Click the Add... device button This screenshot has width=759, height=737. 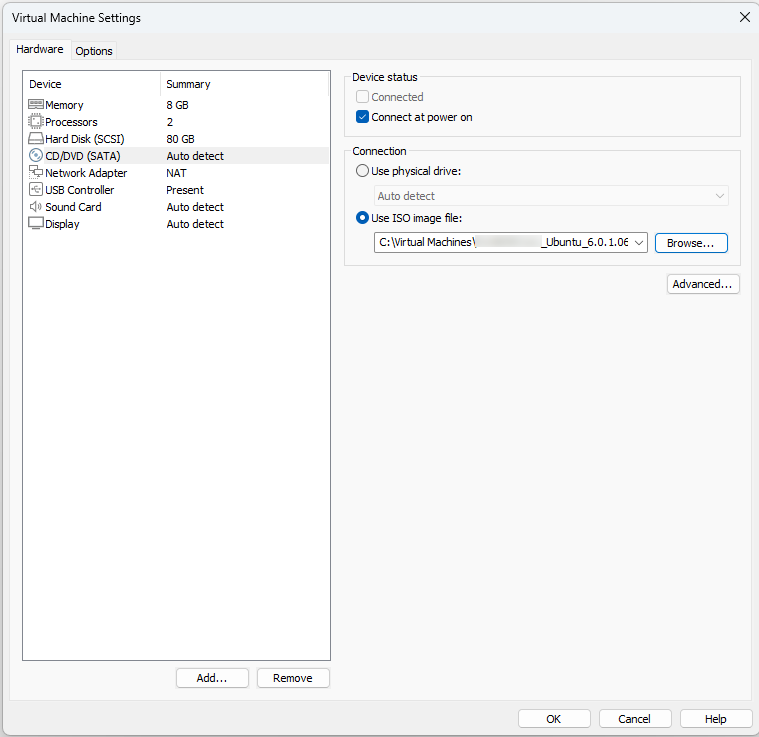(x=212, y=678)
